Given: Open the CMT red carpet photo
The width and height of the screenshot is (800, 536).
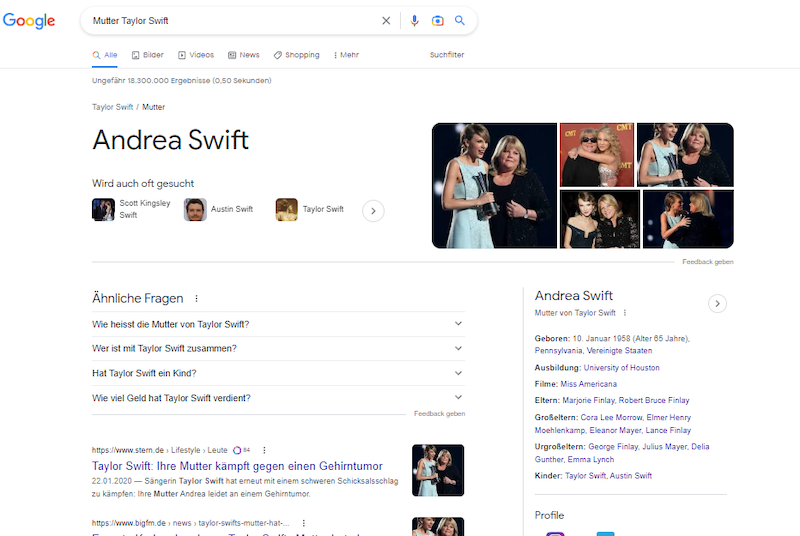Looking at the screenshot, I should coord(597,155).
